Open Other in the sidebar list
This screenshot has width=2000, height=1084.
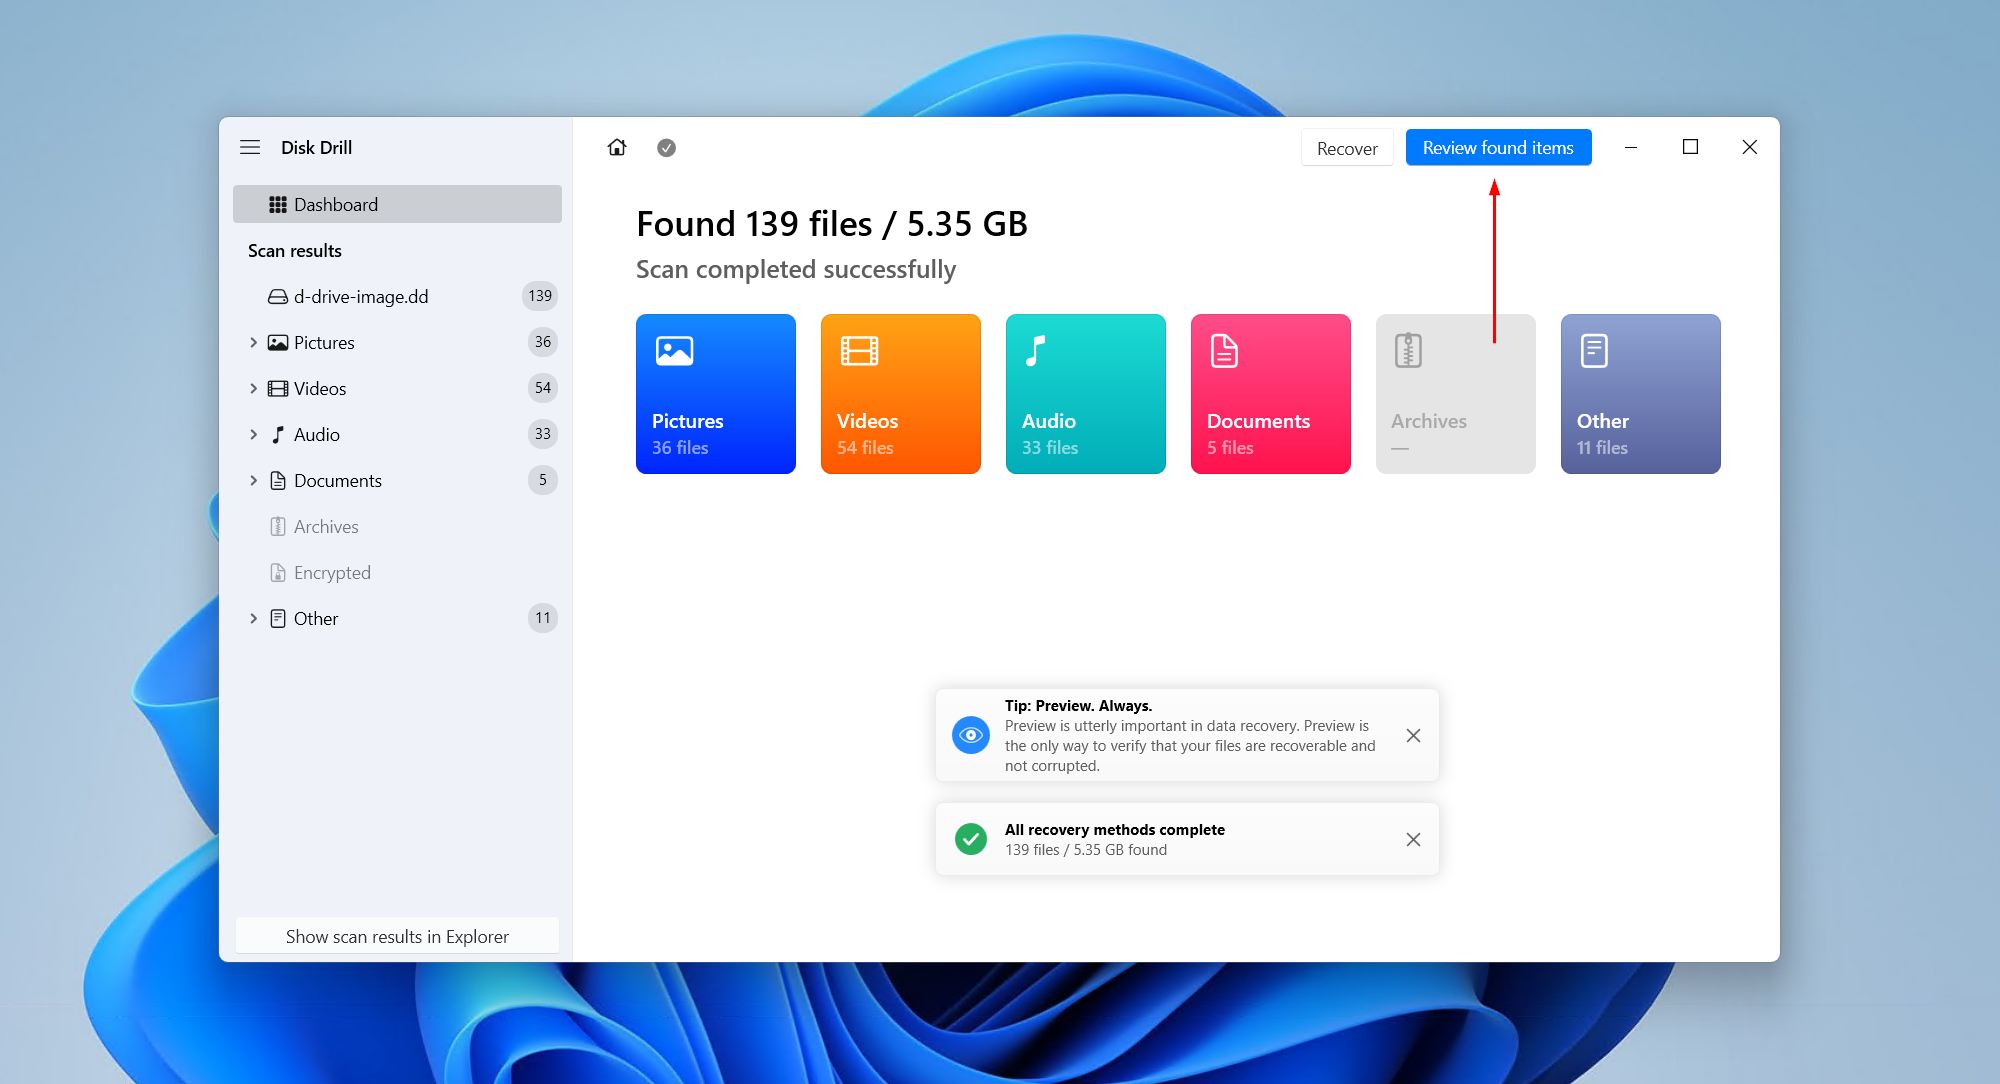397,618
